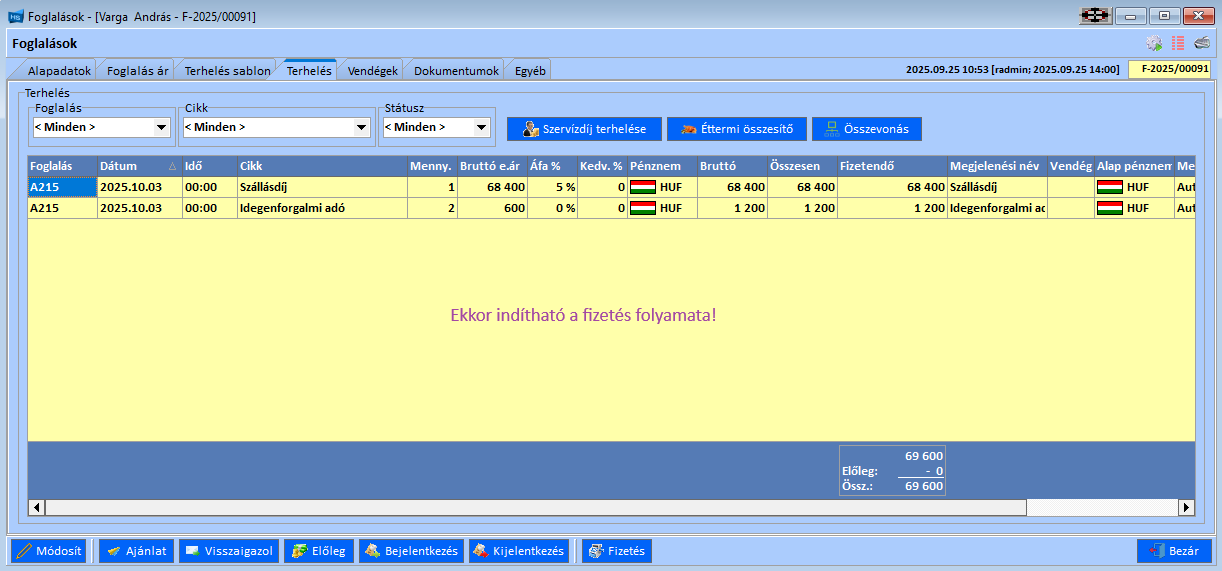Click the printer icon in header
Viewport: 1222px width, 571px height.
[x=1201, y=43]
